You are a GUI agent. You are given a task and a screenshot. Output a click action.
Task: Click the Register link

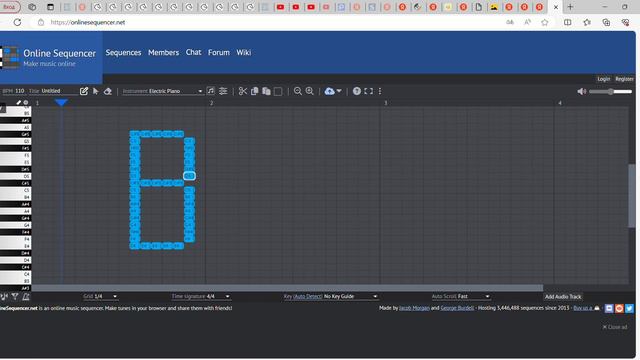624,79
